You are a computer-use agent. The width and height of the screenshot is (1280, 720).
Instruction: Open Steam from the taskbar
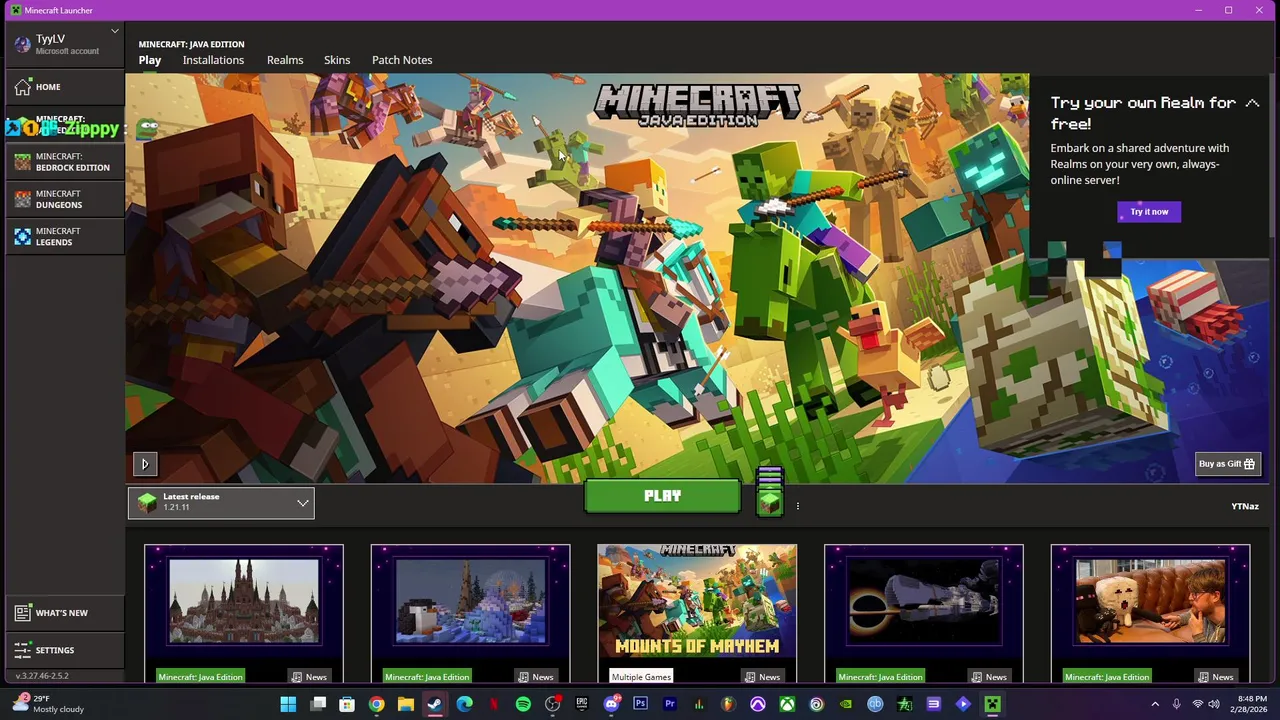pyautogui.click(x=435, y=704)
